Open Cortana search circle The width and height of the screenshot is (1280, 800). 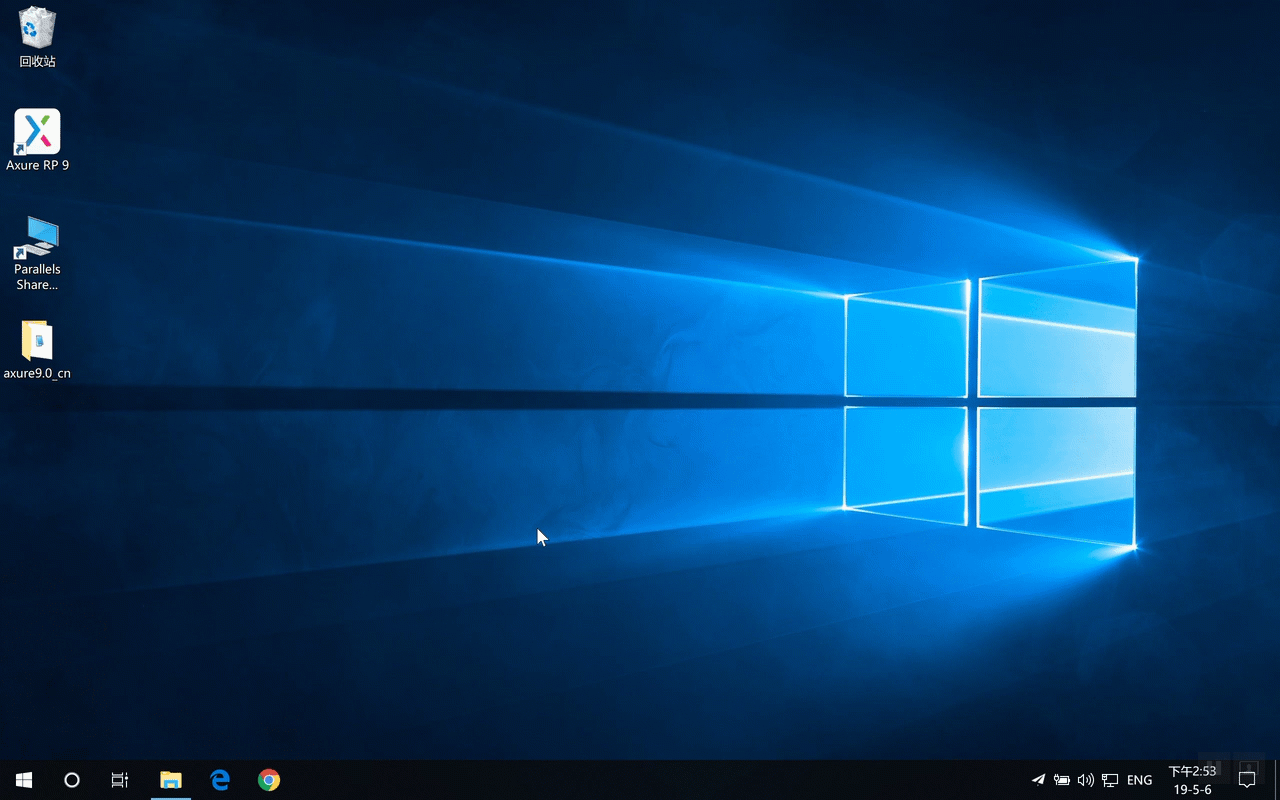(72, 780)
